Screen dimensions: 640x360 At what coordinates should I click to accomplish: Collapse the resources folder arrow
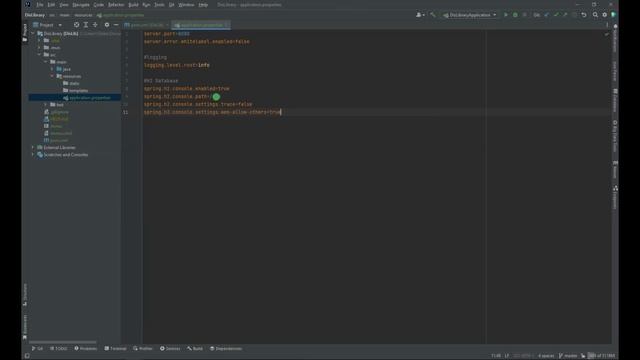click(52, 76)
